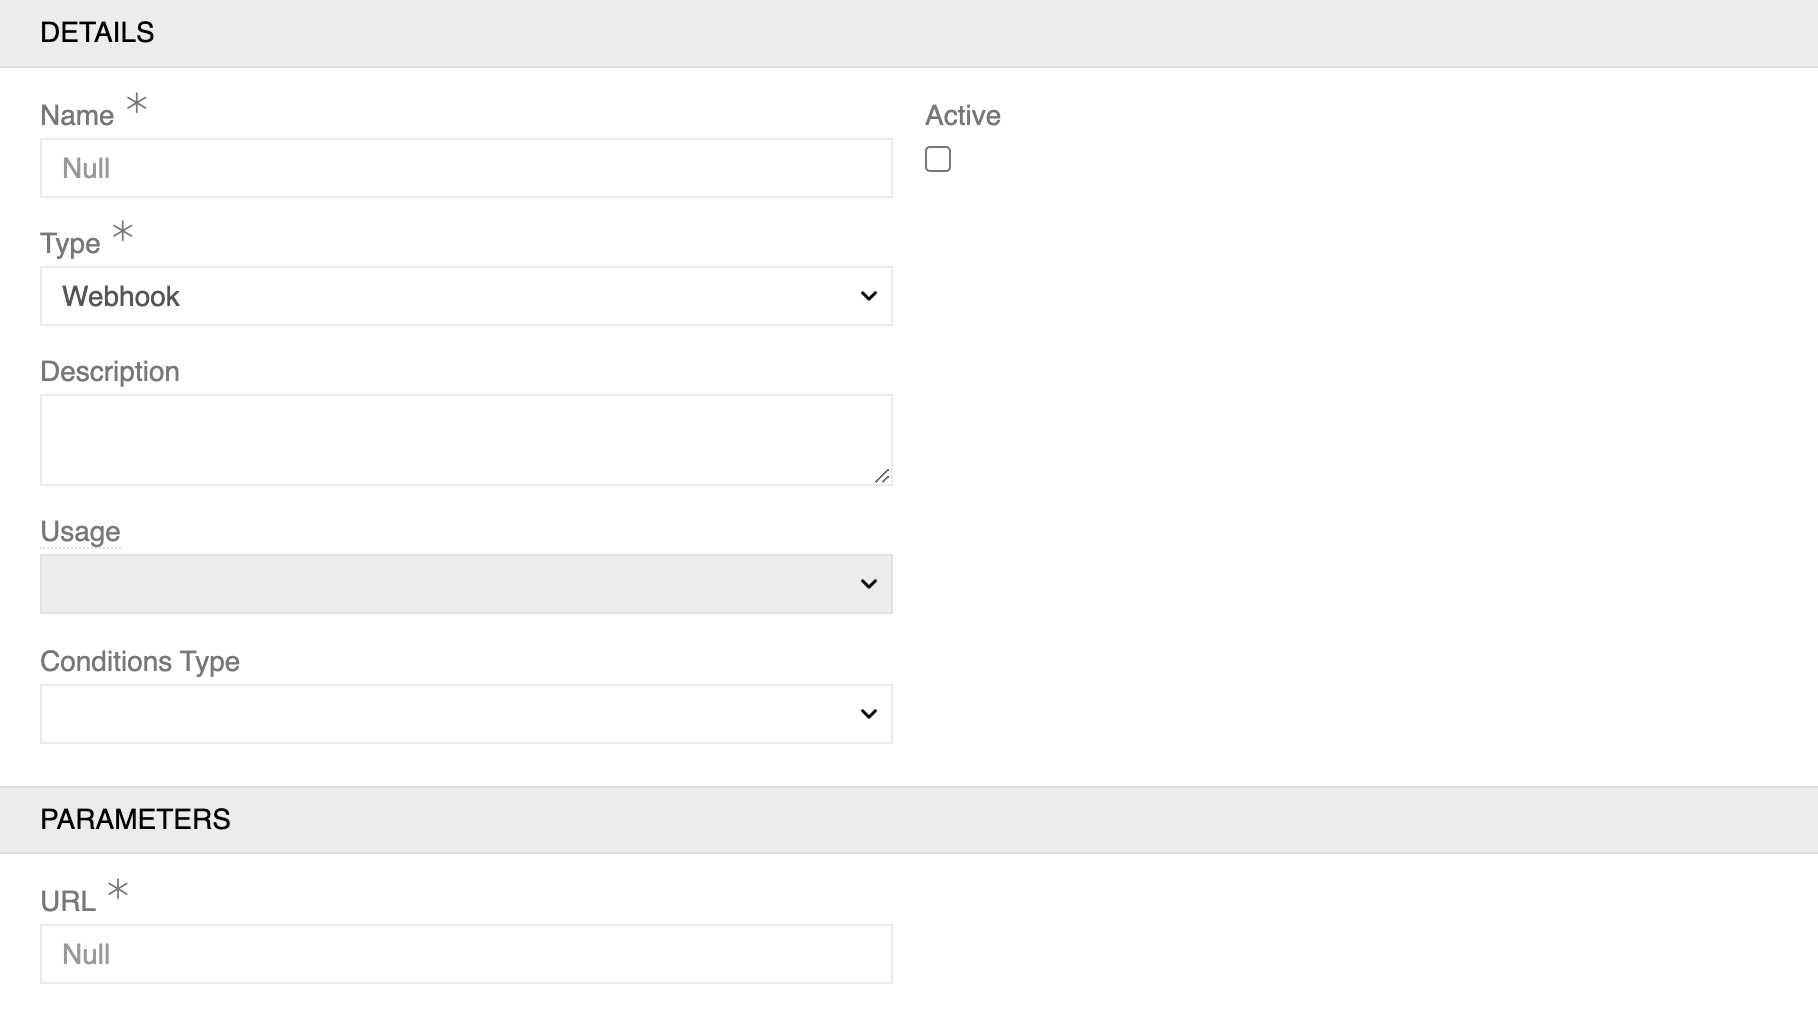Open the Type dropdown showing Webhook
The height and width of the screenshot is (1024, 1818).
[466, 296]
